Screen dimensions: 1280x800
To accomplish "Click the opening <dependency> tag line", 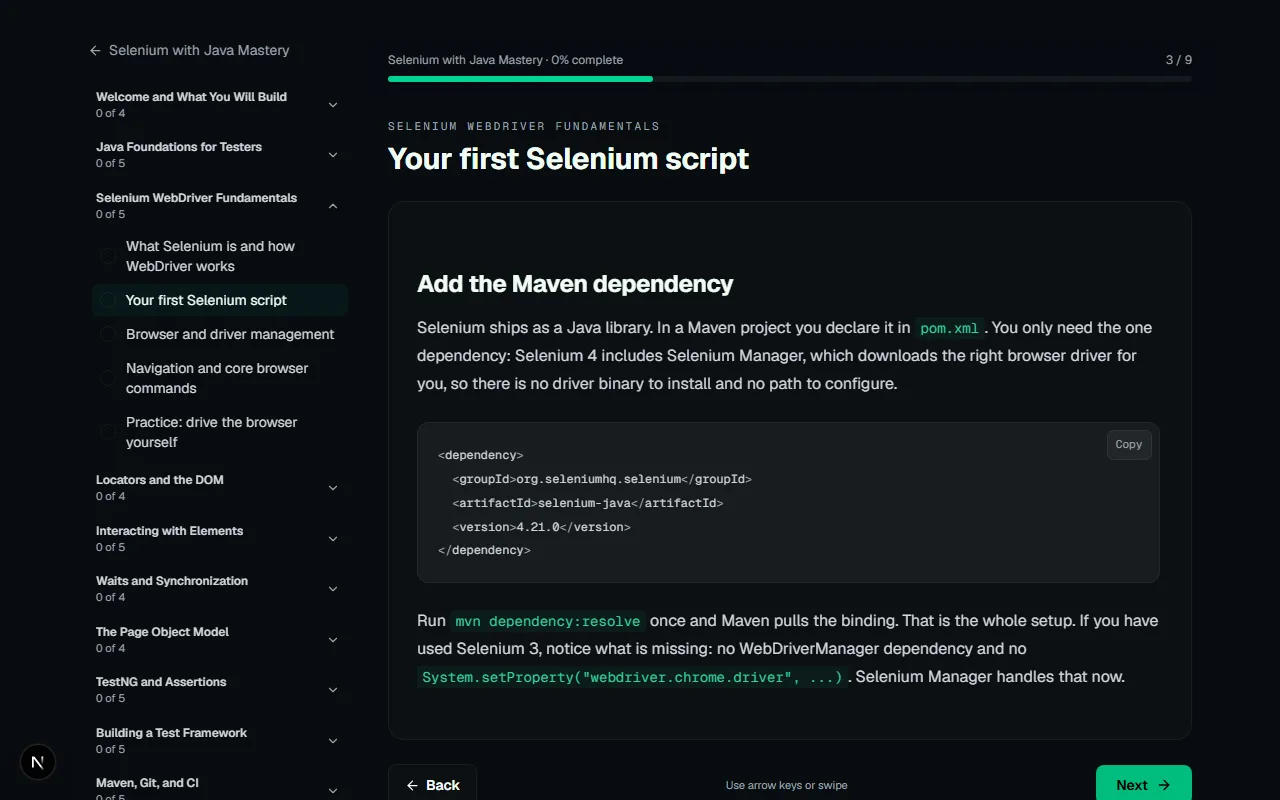I will (x=481, y=455).
